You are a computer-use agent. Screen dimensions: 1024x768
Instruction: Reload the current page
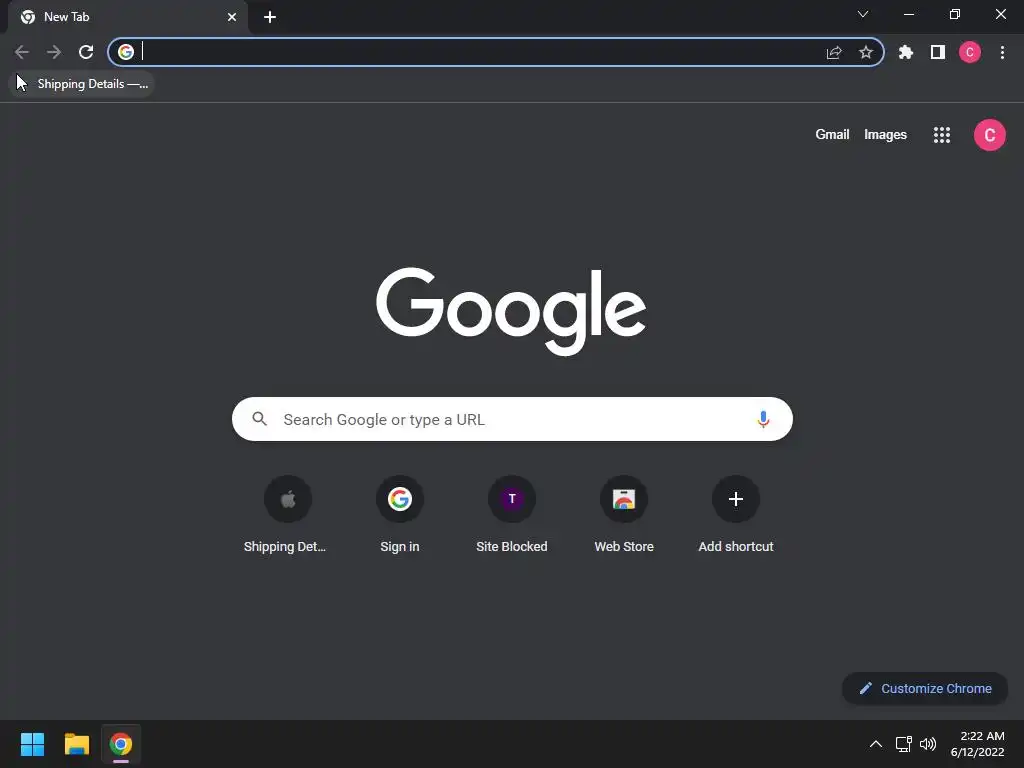[86, 52]
